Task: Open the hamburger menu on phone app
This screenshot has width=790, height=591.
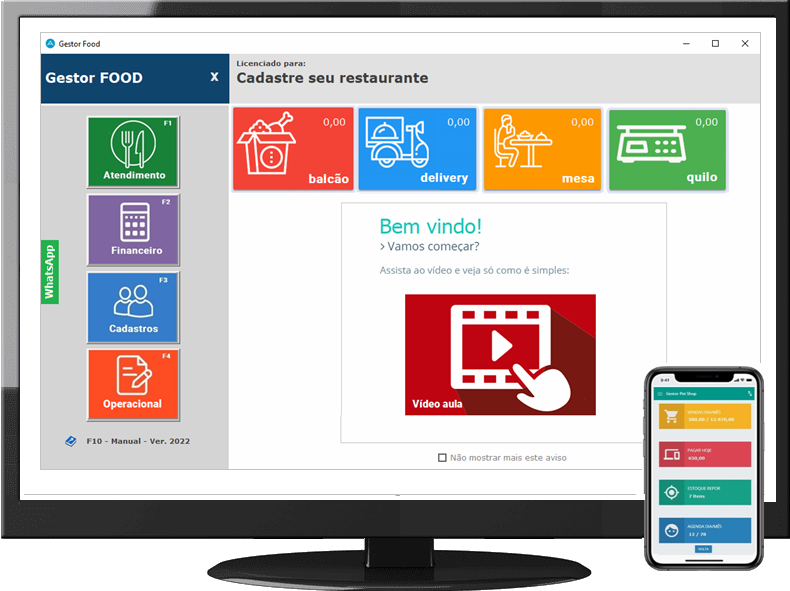Action: point(660,395)
